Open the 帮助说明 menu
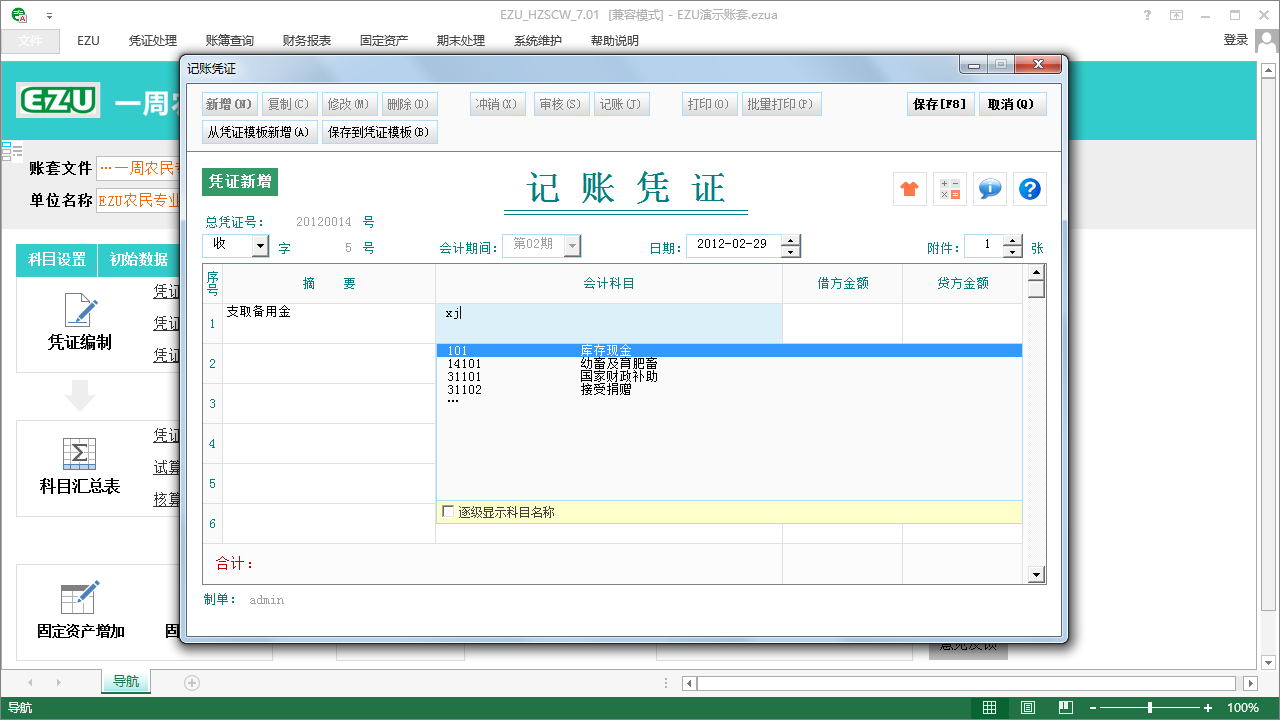The height and width of the screenshot is (720, 1280). click(615, 41)
